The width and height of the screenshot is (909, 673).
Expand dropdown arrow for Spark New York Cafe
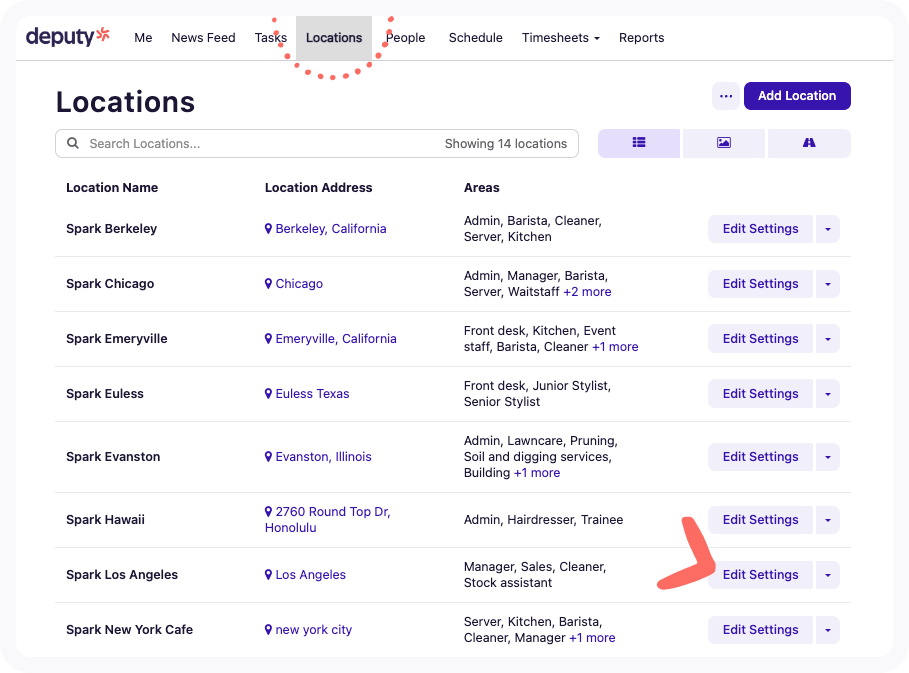pos(828,630)
